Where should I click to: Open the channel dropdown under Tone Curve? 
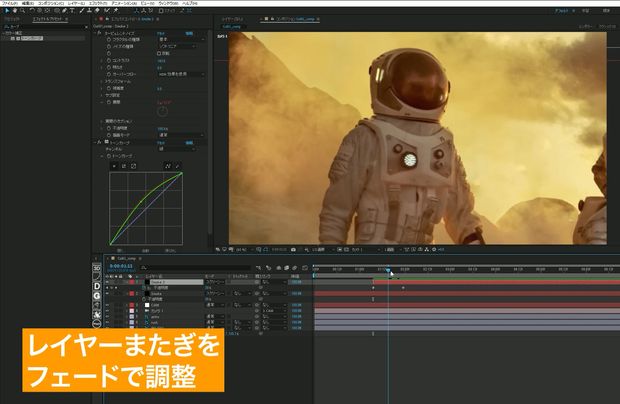point(177,149)
